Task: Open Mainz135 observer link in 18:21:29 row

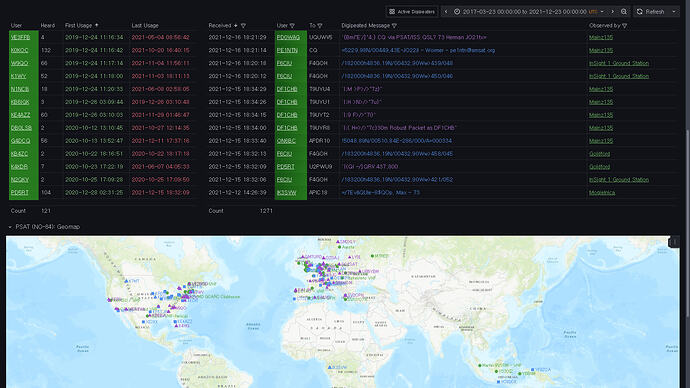Action: pos(601,37)
